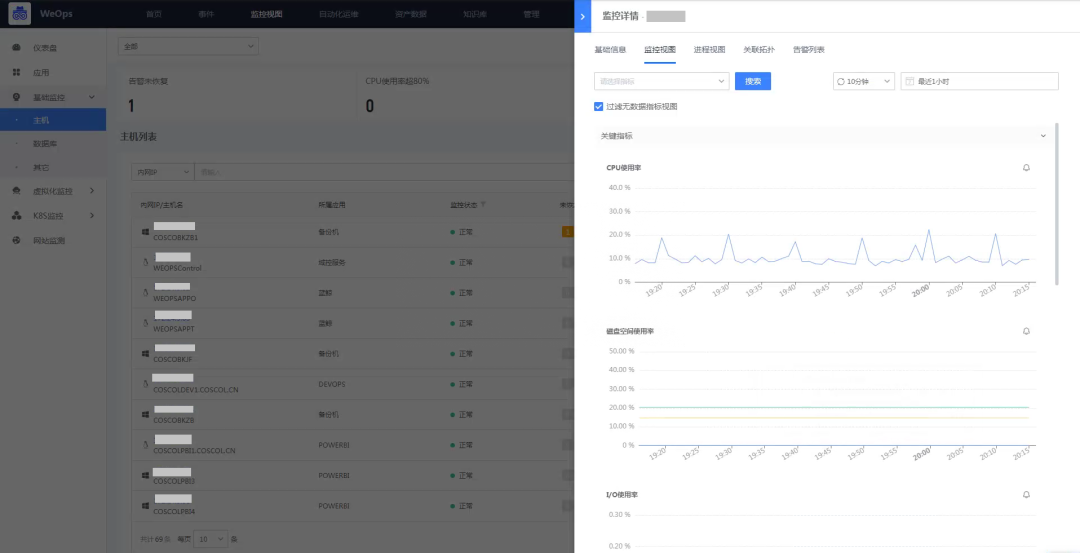Viewport: 1080px width, 553px height.
Task: Click the Windows icon in the COSCOBKZB row
Action: (x=146, y=415)
